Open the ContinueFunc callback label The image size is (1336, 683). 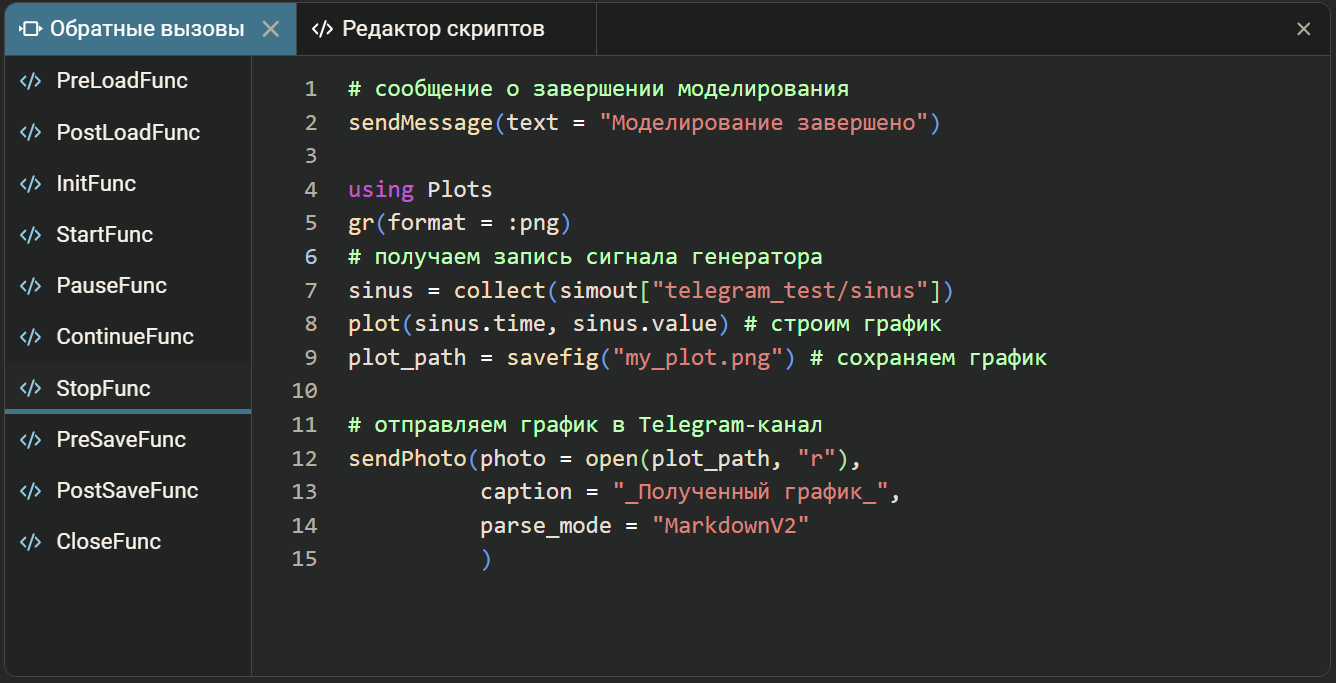(x=125, y=337)
